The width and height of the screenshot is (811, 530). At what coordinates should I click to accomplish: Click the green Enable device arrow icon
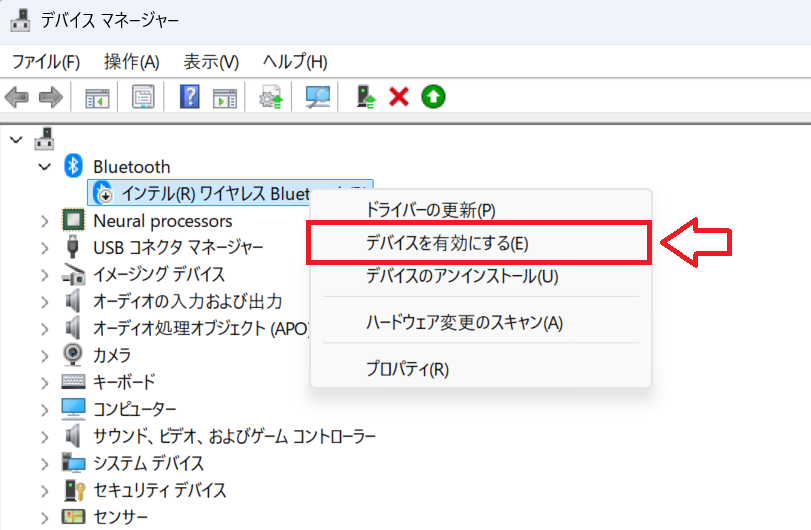[433, 97]
